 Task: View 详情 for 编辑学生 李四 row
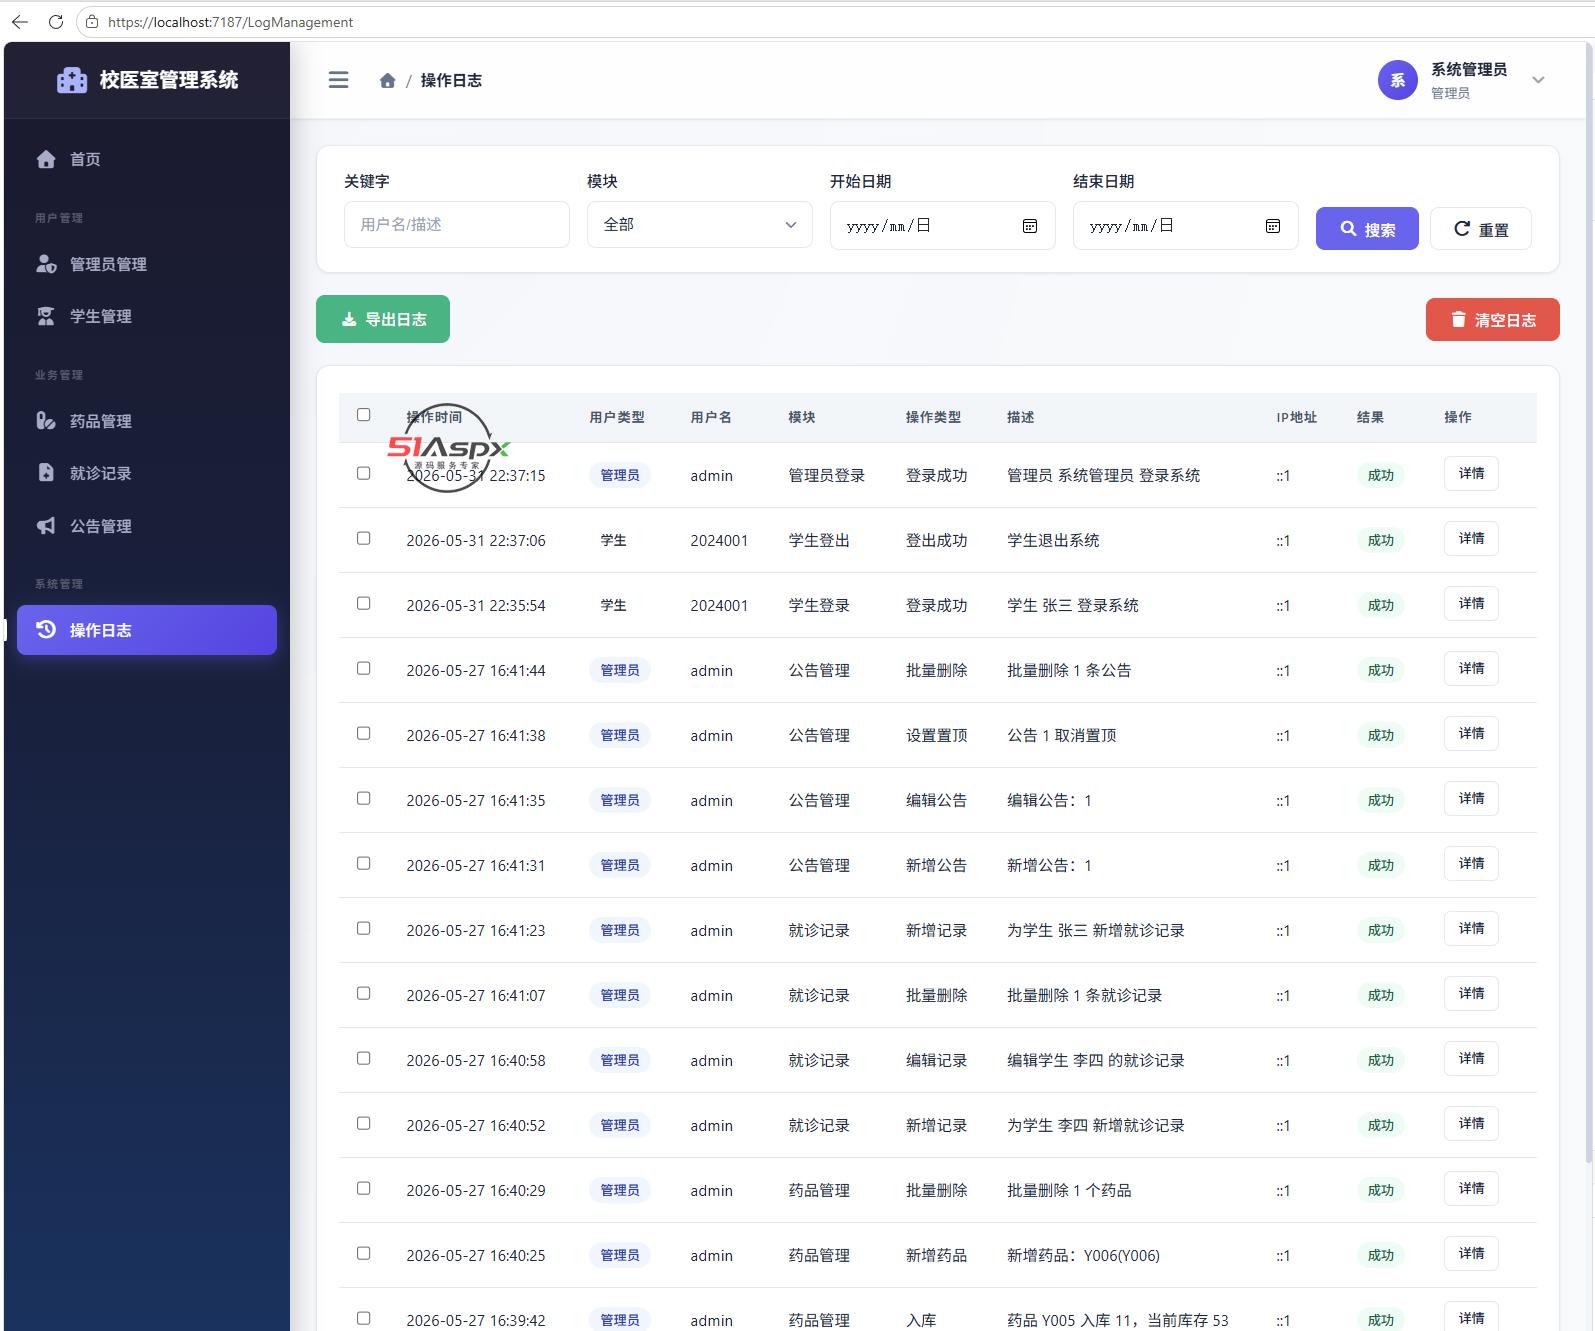(x=1471, y=1059)
